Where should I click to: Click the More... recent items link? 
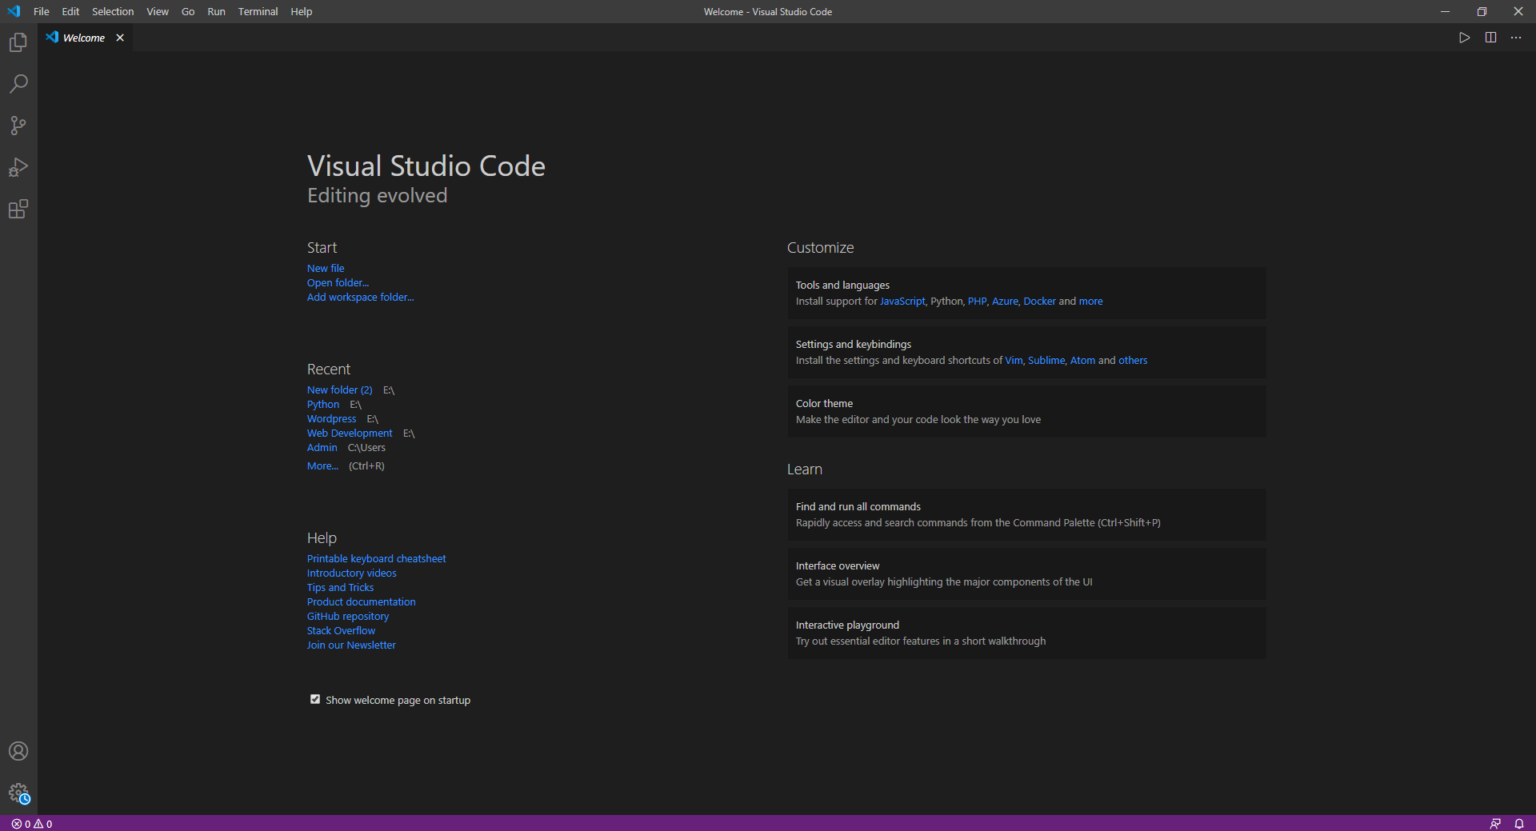click(x=322, y=466)
